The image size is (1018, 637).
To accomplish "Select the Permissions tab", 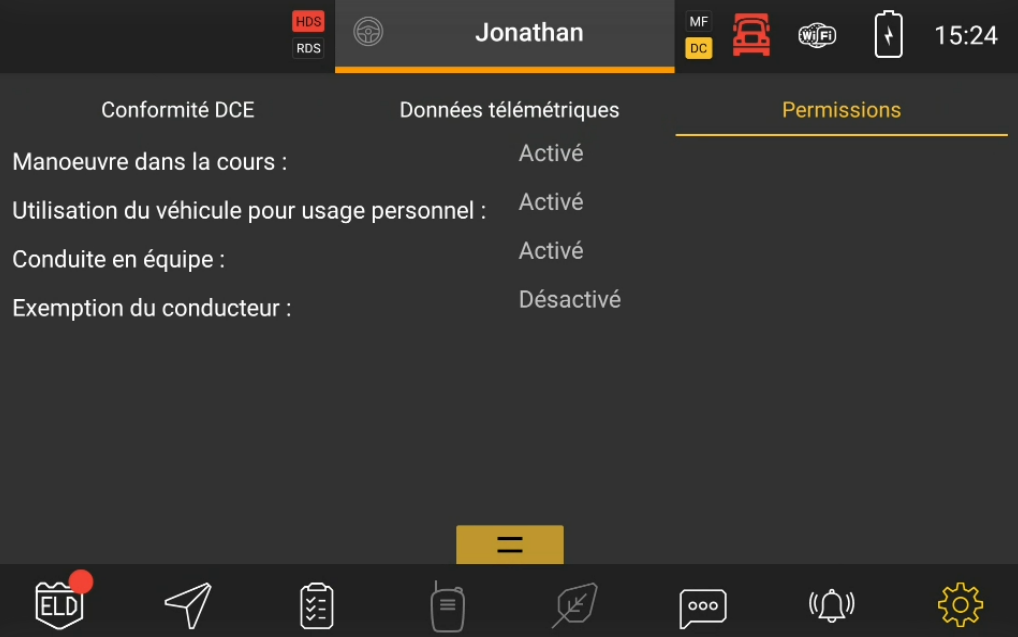I will [841, 110].
